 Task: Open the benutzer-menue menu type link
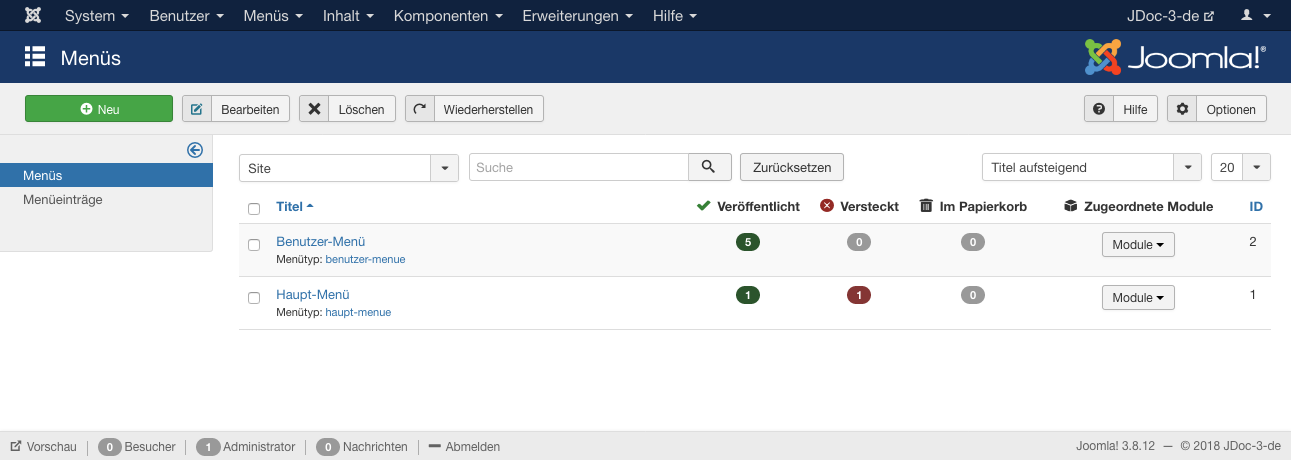point(365,259)
